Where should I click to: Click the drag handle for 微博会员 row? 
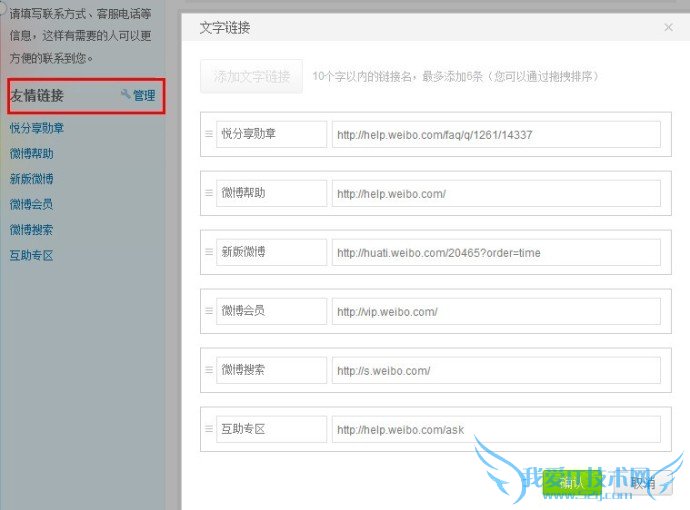(x=209, y=311)
